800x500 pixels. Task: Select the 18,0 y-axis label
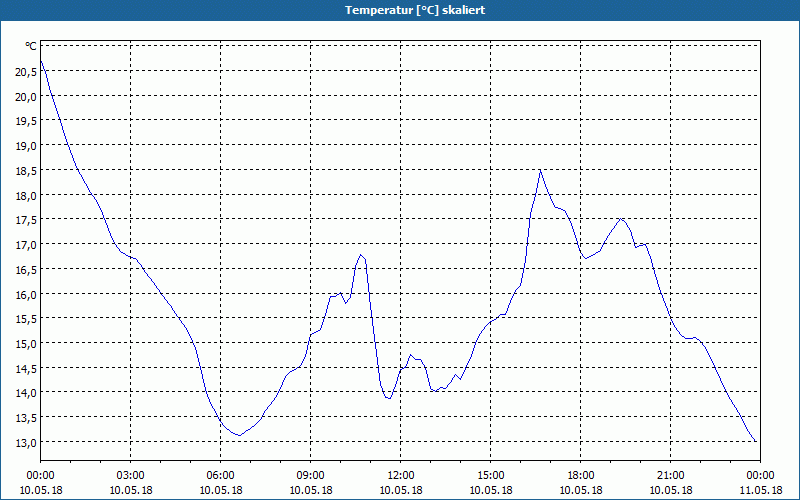click(26, 196)
